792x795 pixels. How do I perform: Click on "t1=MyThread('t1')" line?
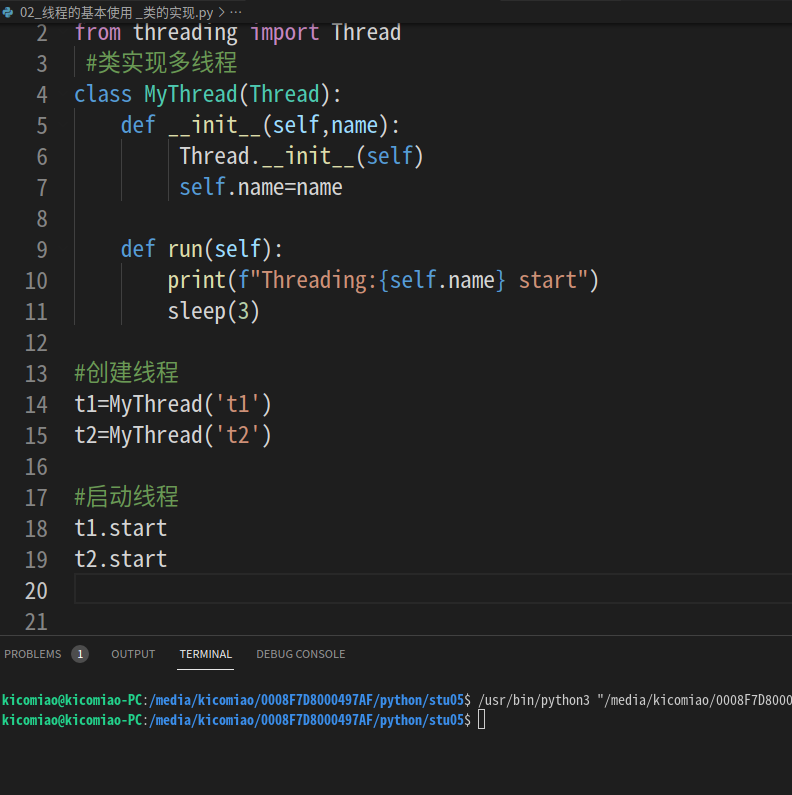pos(173,405)
